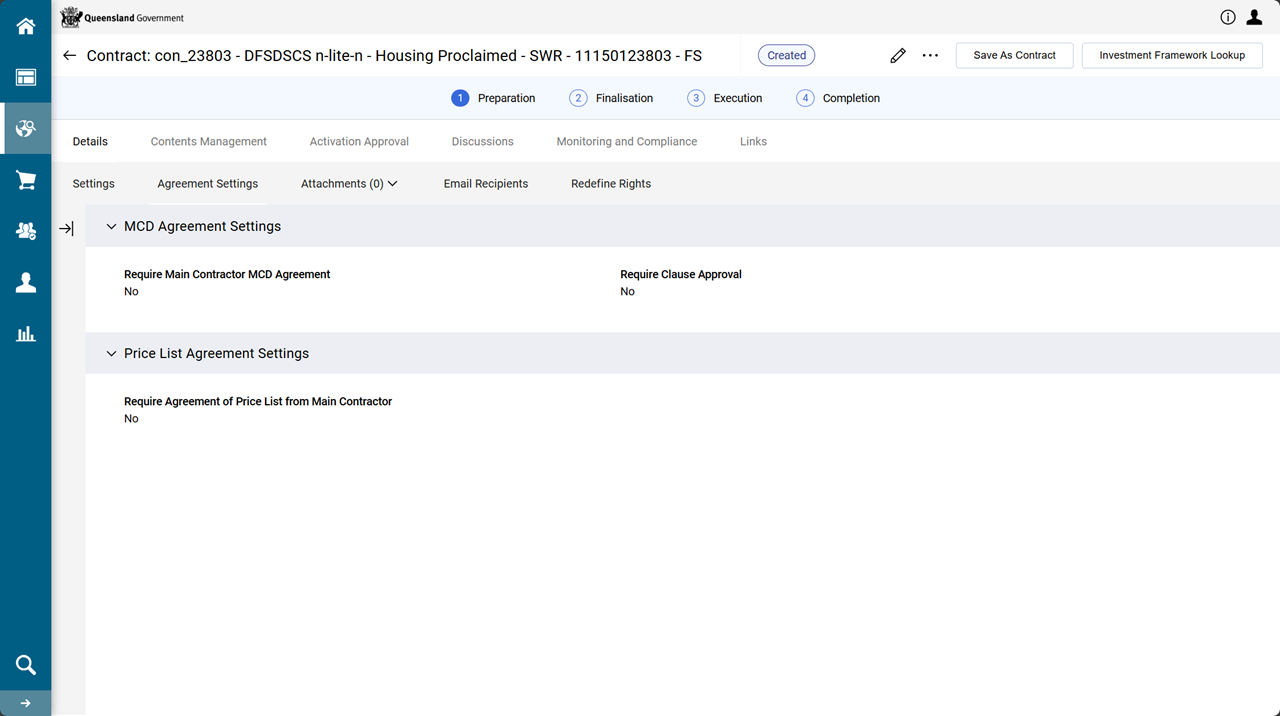Click the Save As Contract button
Viewport: 1280px width, 716px height.
point(1014,56)
